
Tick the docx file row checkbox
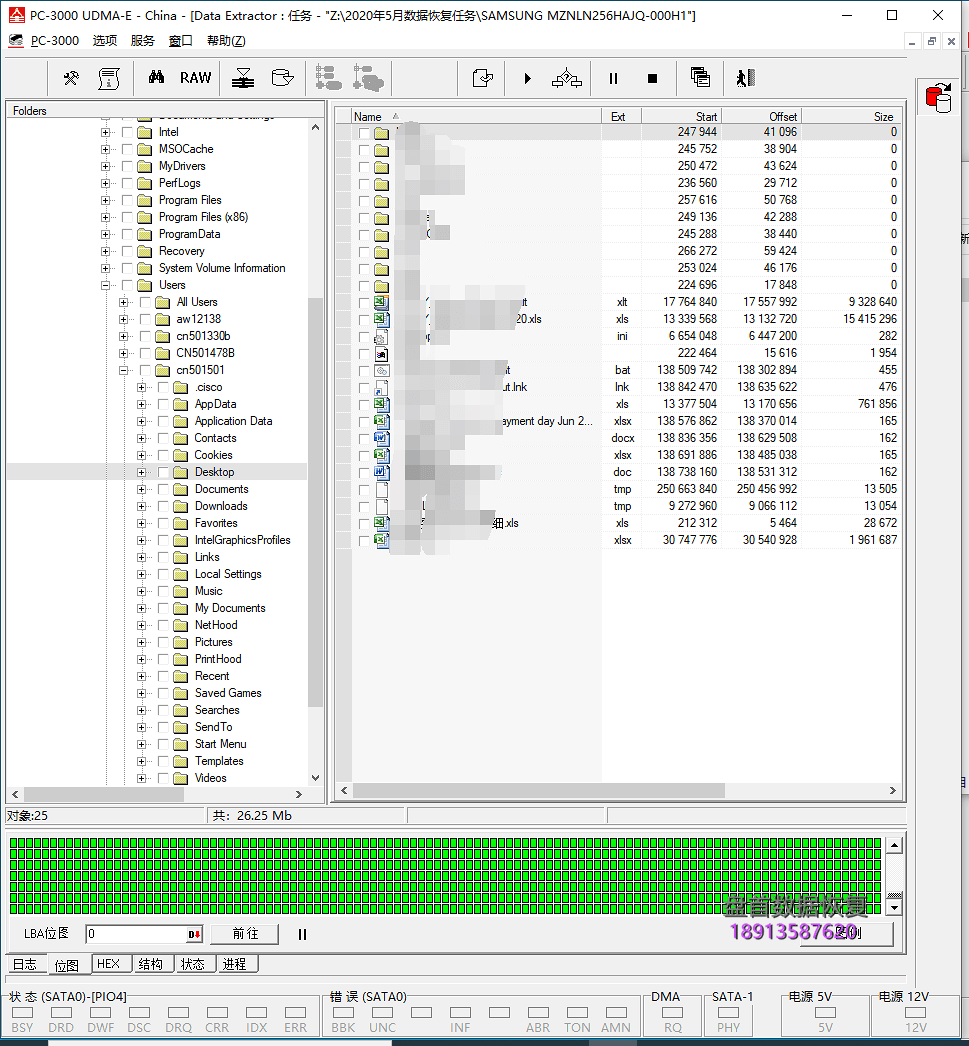click(363, 439)
